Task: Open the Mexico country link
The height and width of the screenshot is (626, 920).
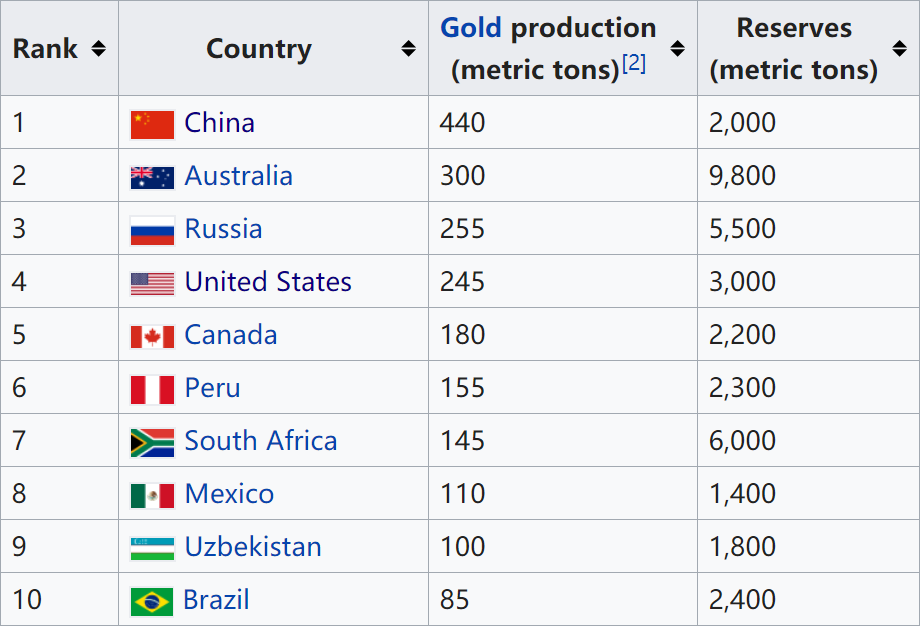Action: coord(229,494)
